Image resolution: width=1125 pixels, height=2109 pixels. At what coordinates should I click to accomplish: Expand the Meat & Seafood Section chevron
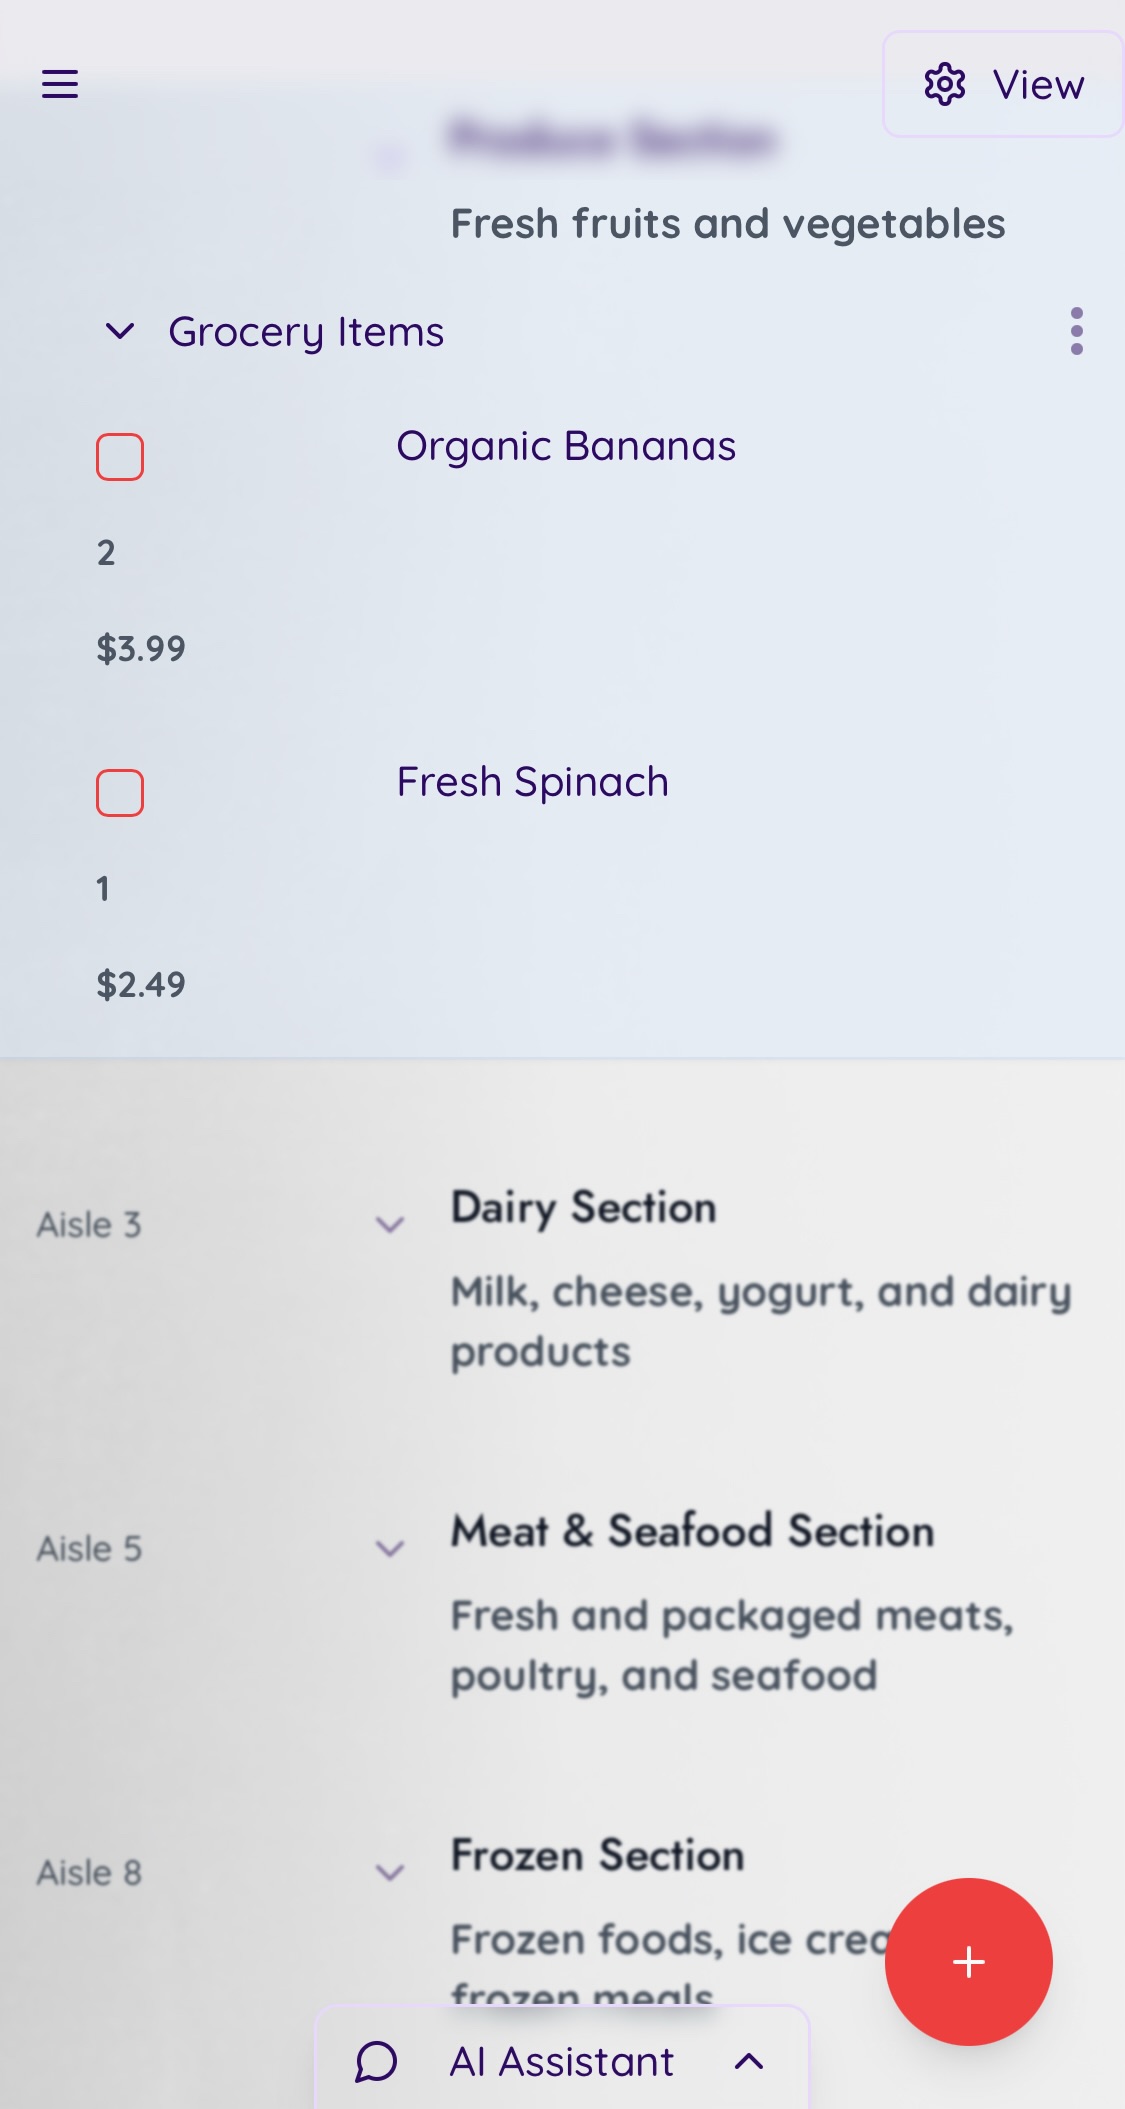coord(389,1548)
